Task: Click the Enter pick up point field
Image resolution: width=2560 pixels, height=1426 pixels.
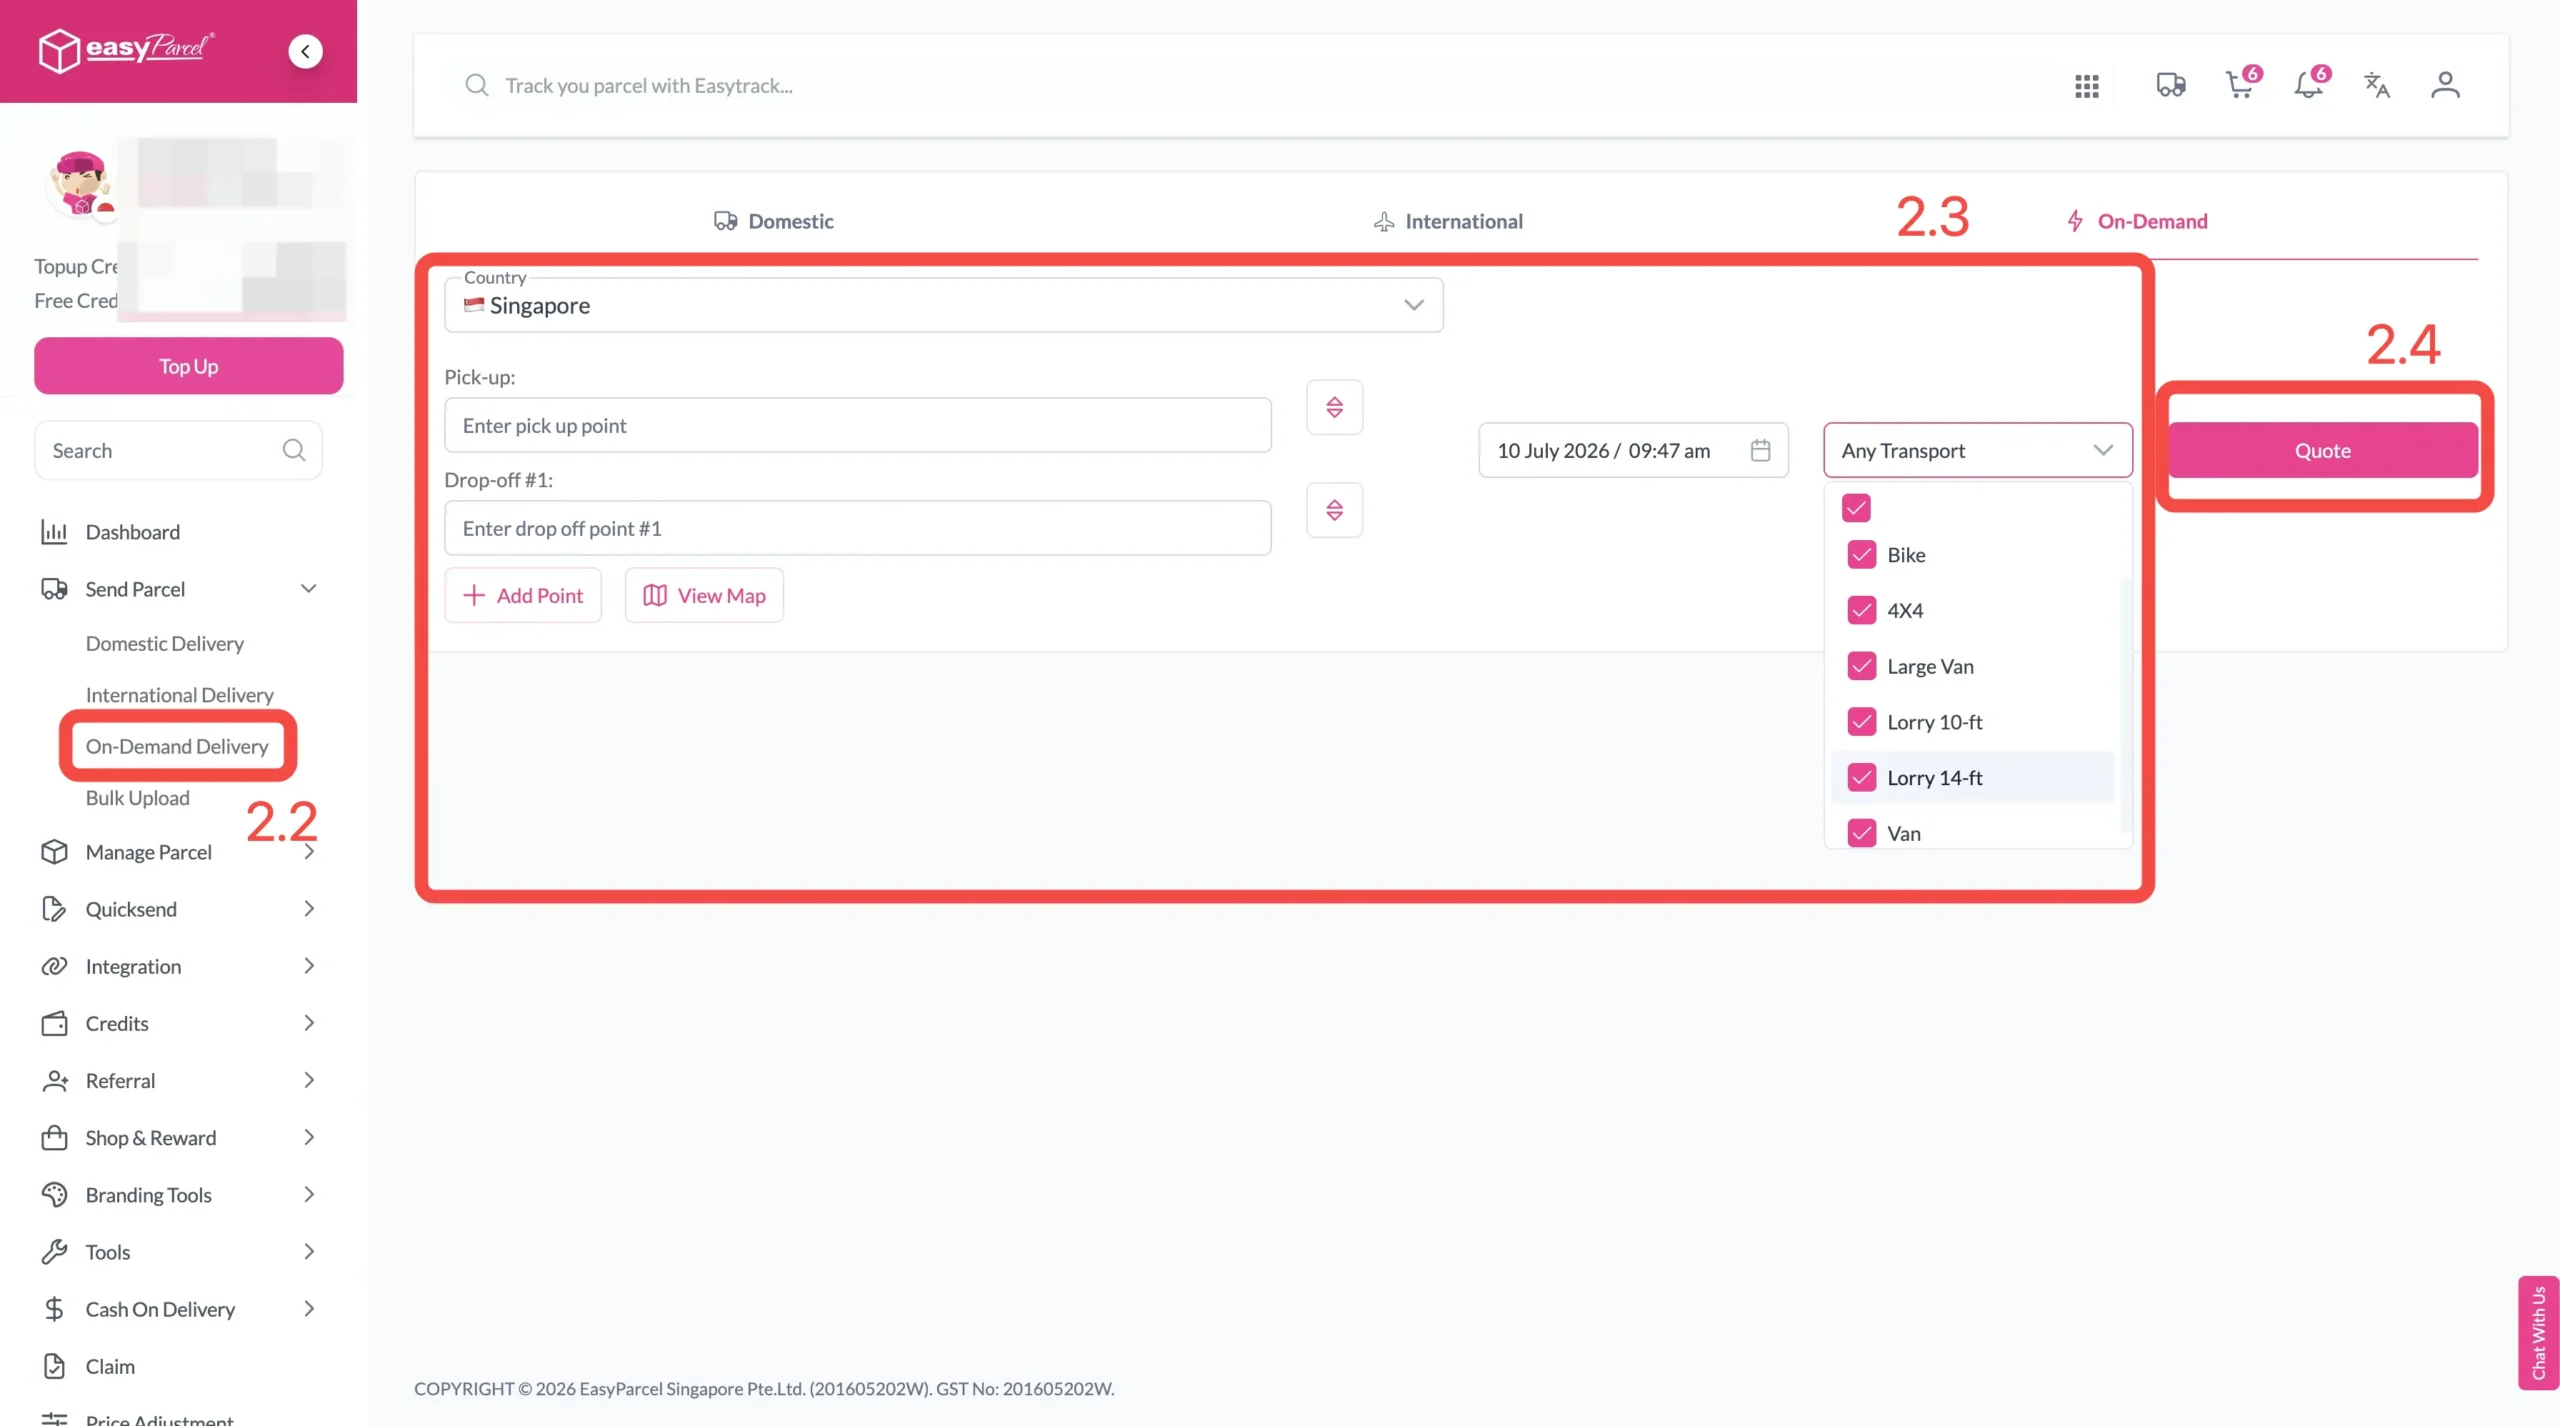Action: coord(857,425)
